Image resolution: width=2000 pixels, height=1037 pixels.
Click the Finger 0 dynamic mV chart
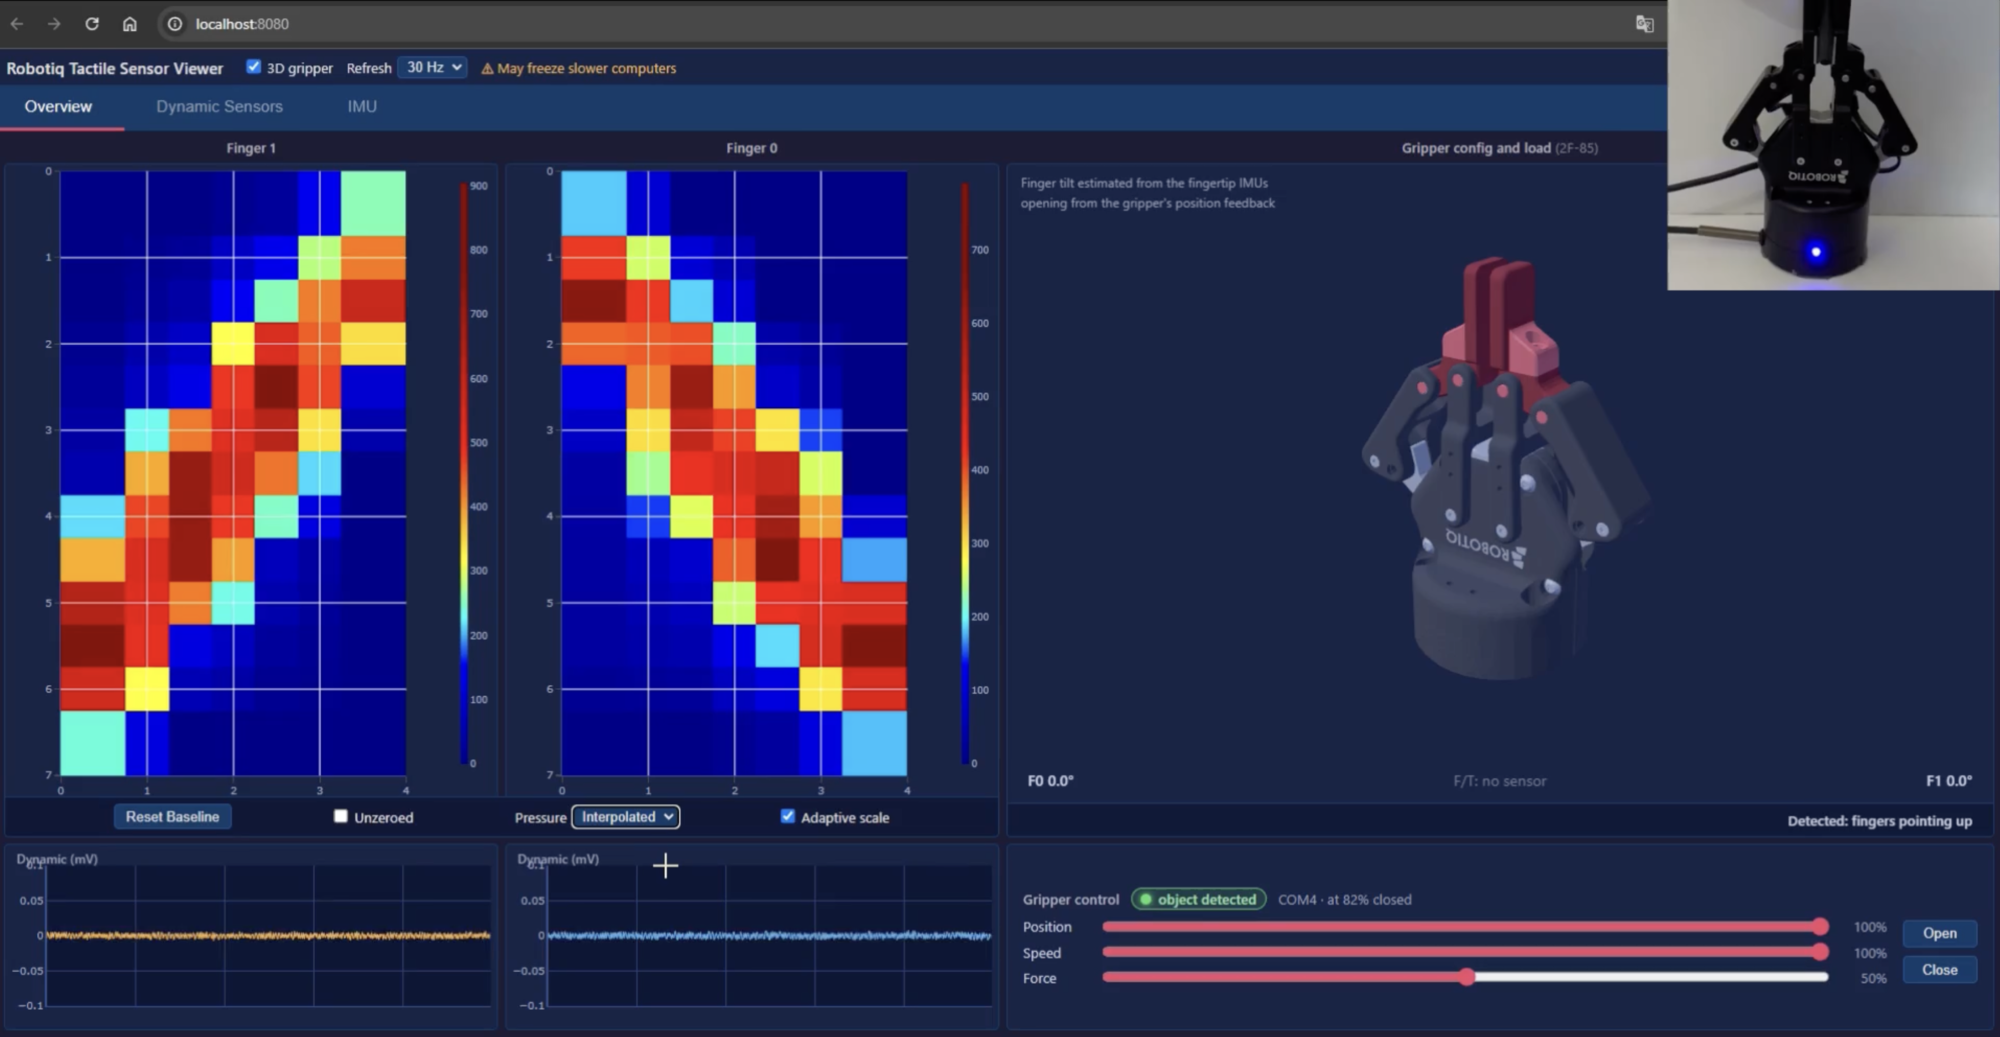(769, 935)
